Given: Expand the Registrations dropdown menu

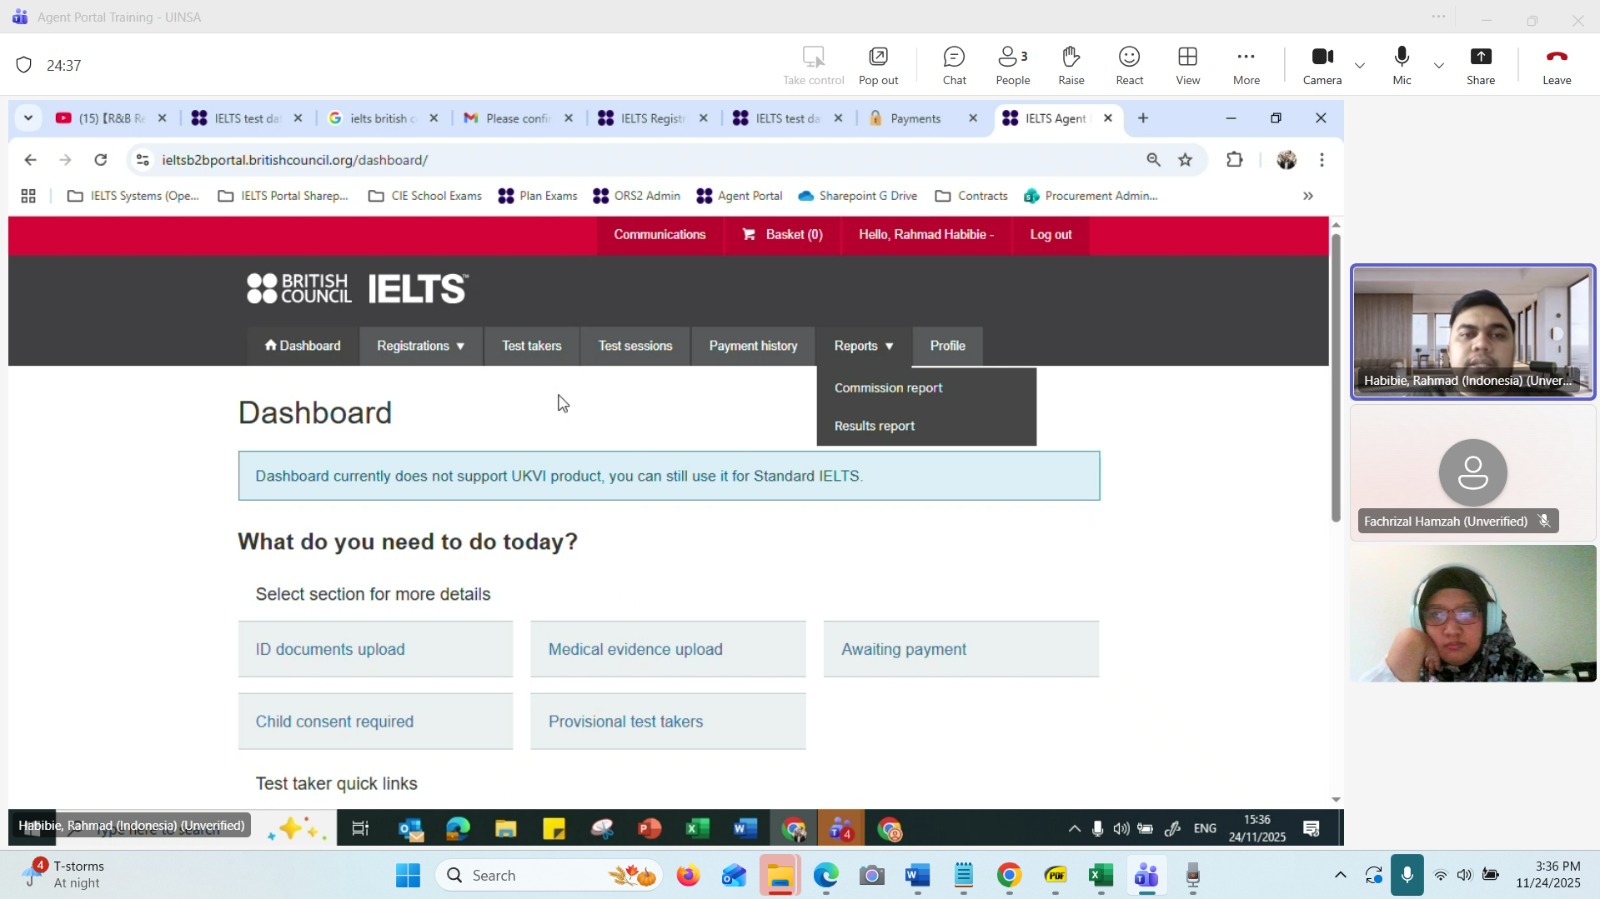Looking at the screenshot, I should [420, 346].
